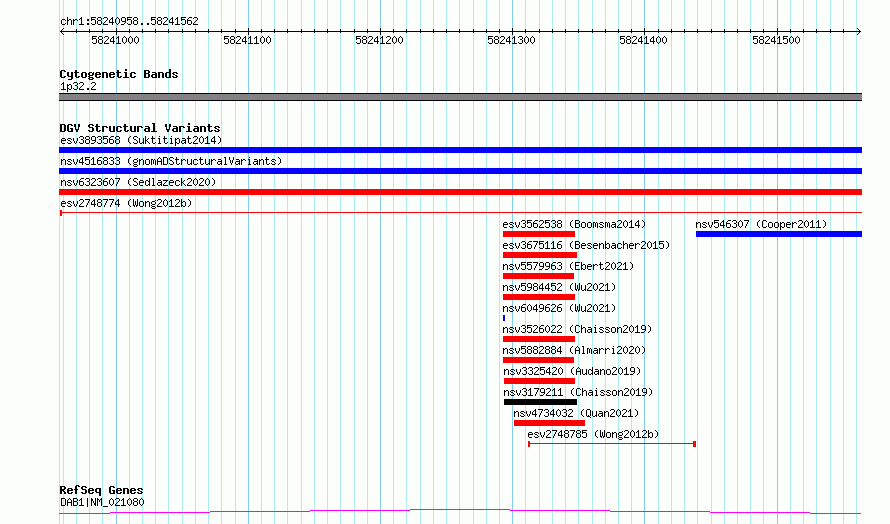Select the red bar under nsv5984452

pyautogui.click(x=539, y=297)
